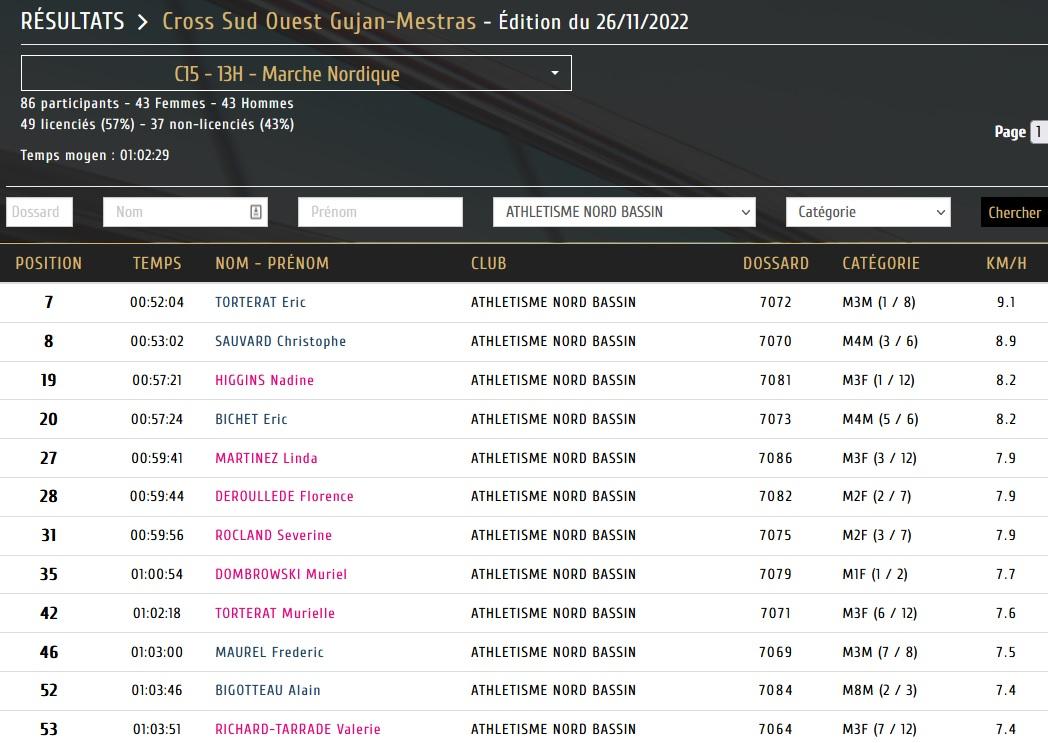The image size is (1048, 743).
Task: Click position number 42
Action: (x=48, y=613)
